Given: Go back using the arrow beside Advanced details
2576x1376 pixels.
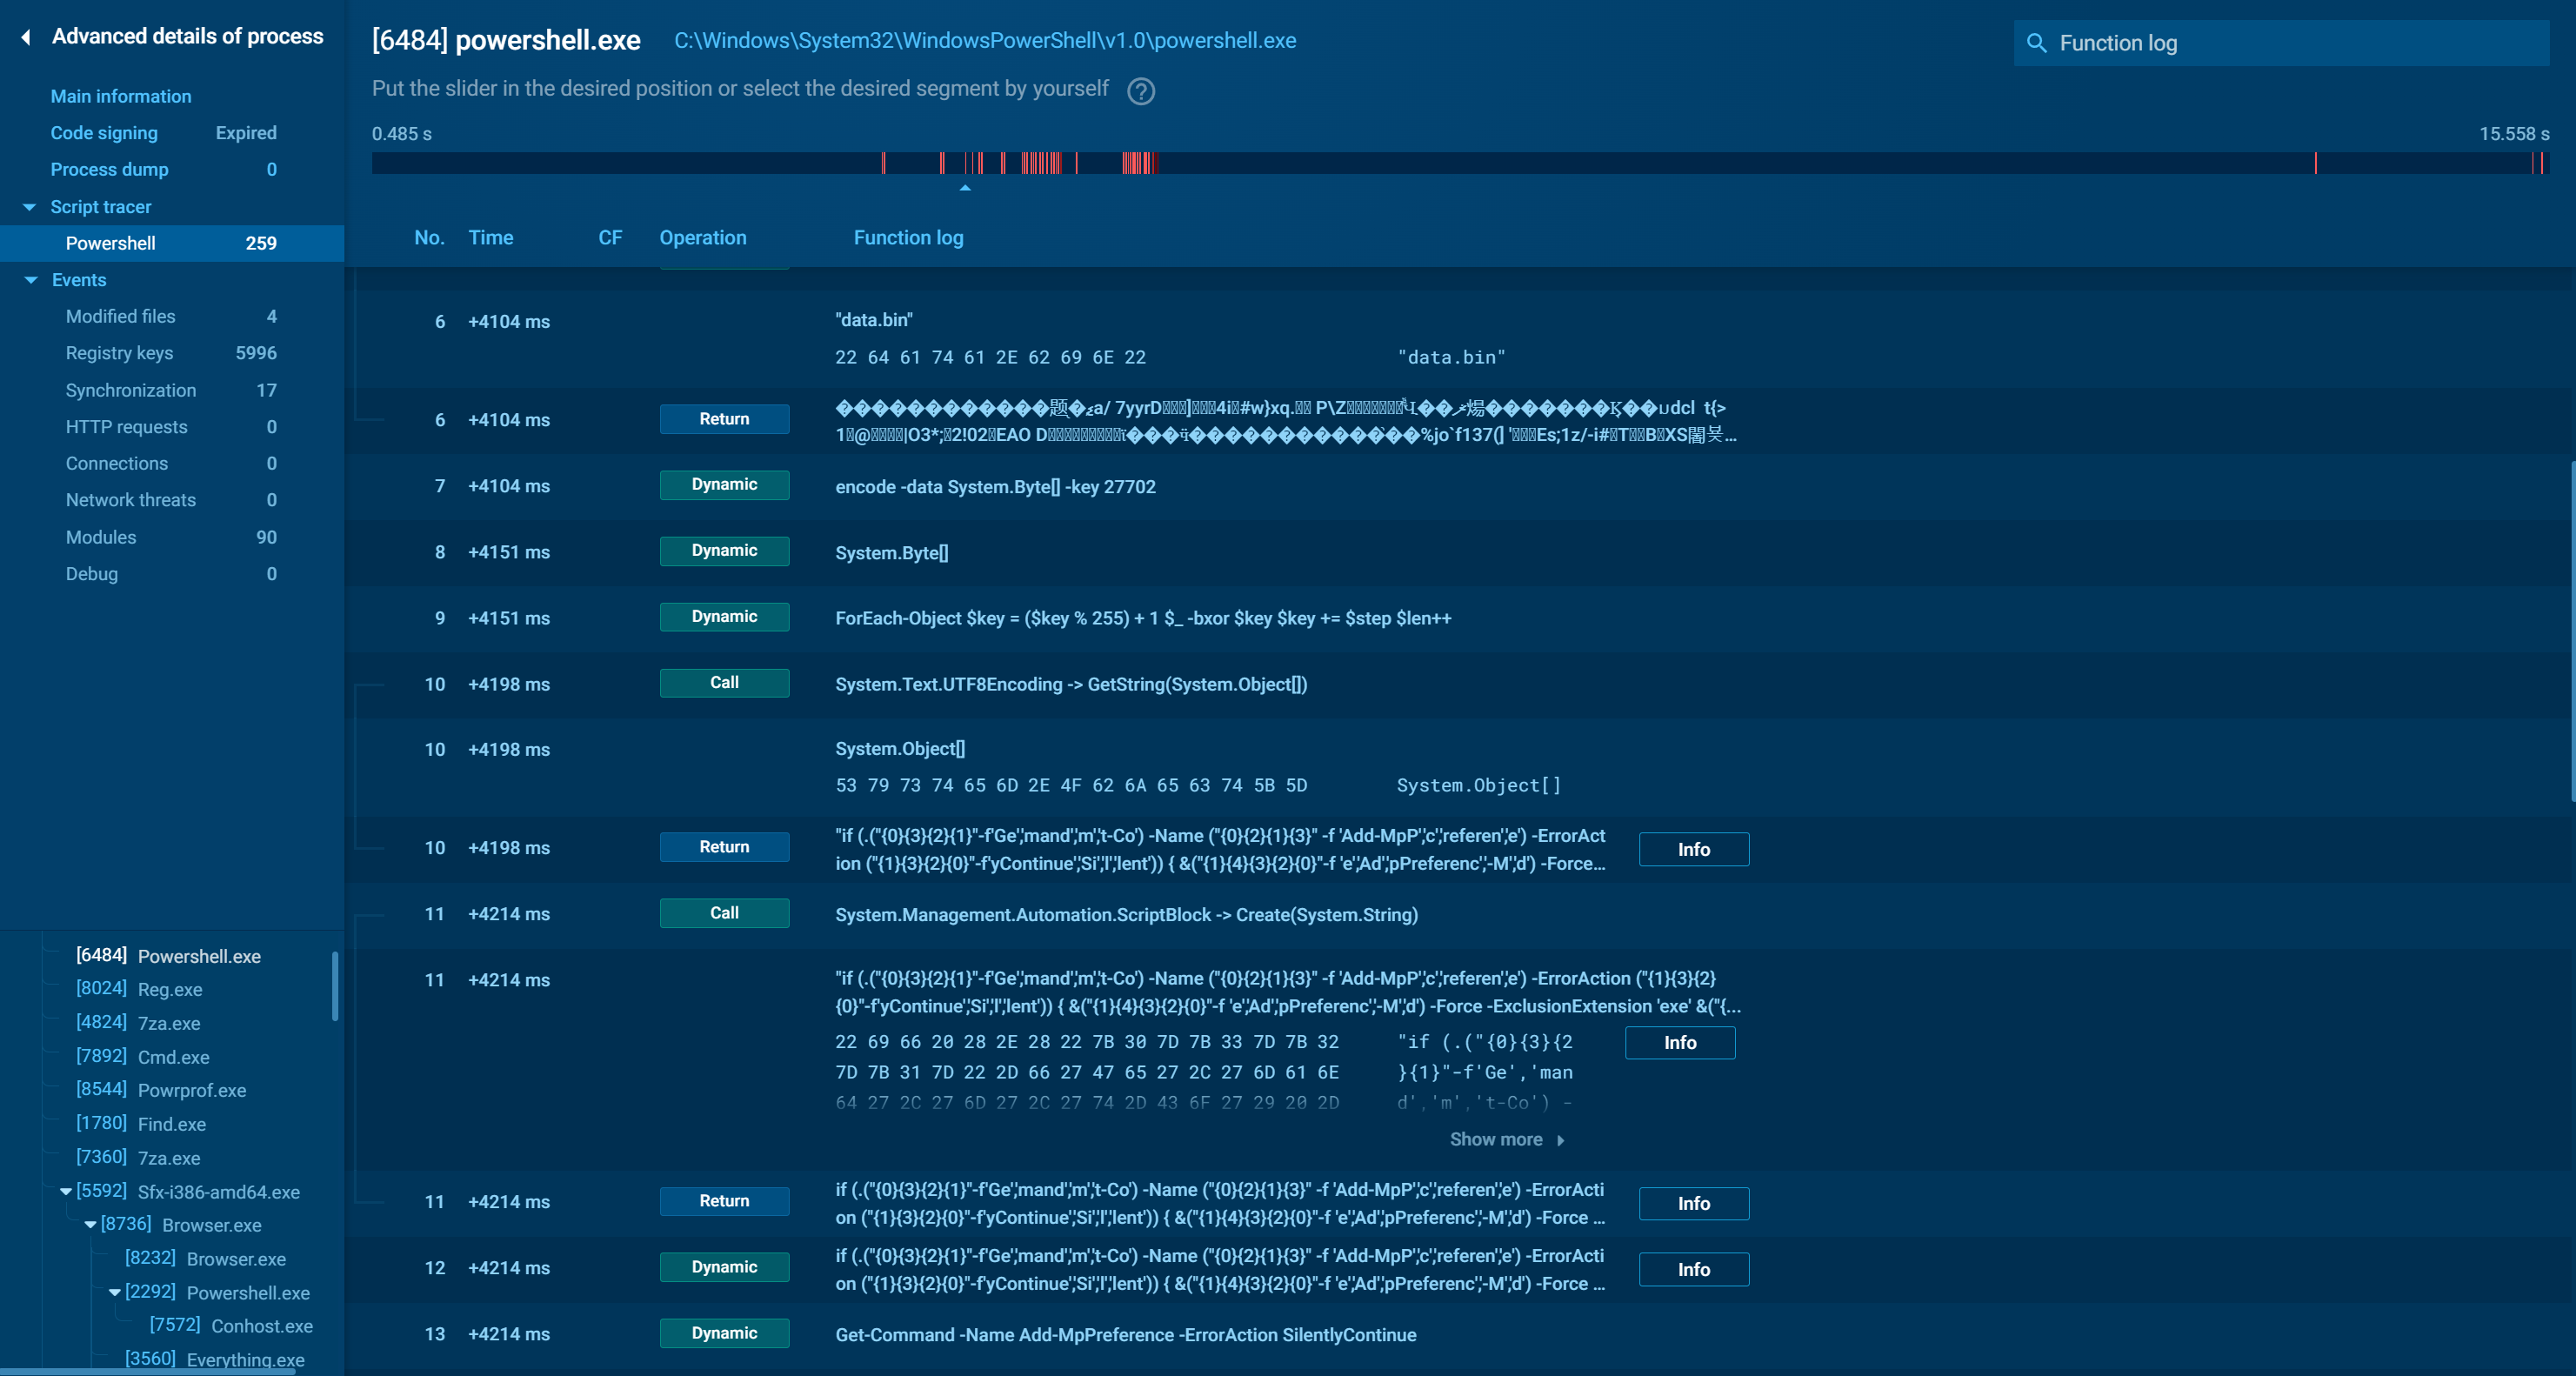Looking at the screenshot, I should (x=26, y=37).
